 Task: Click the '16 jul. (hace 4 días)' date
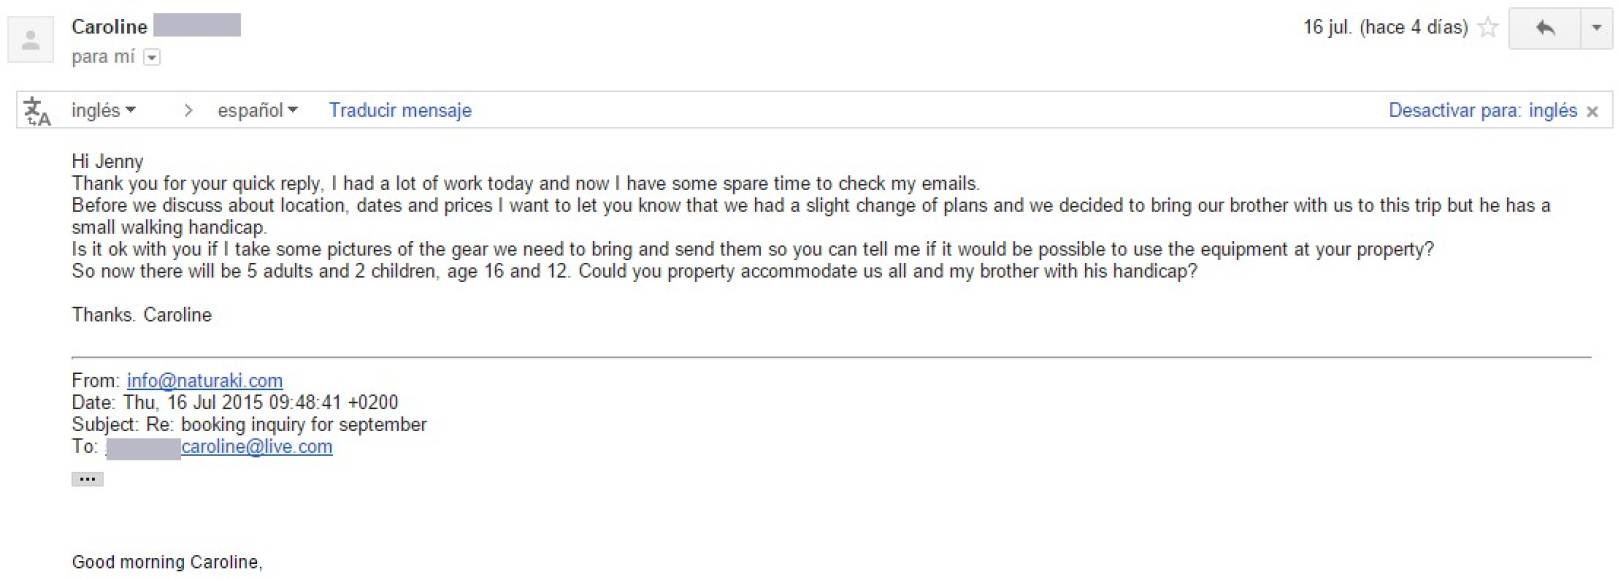[1385, 27]
